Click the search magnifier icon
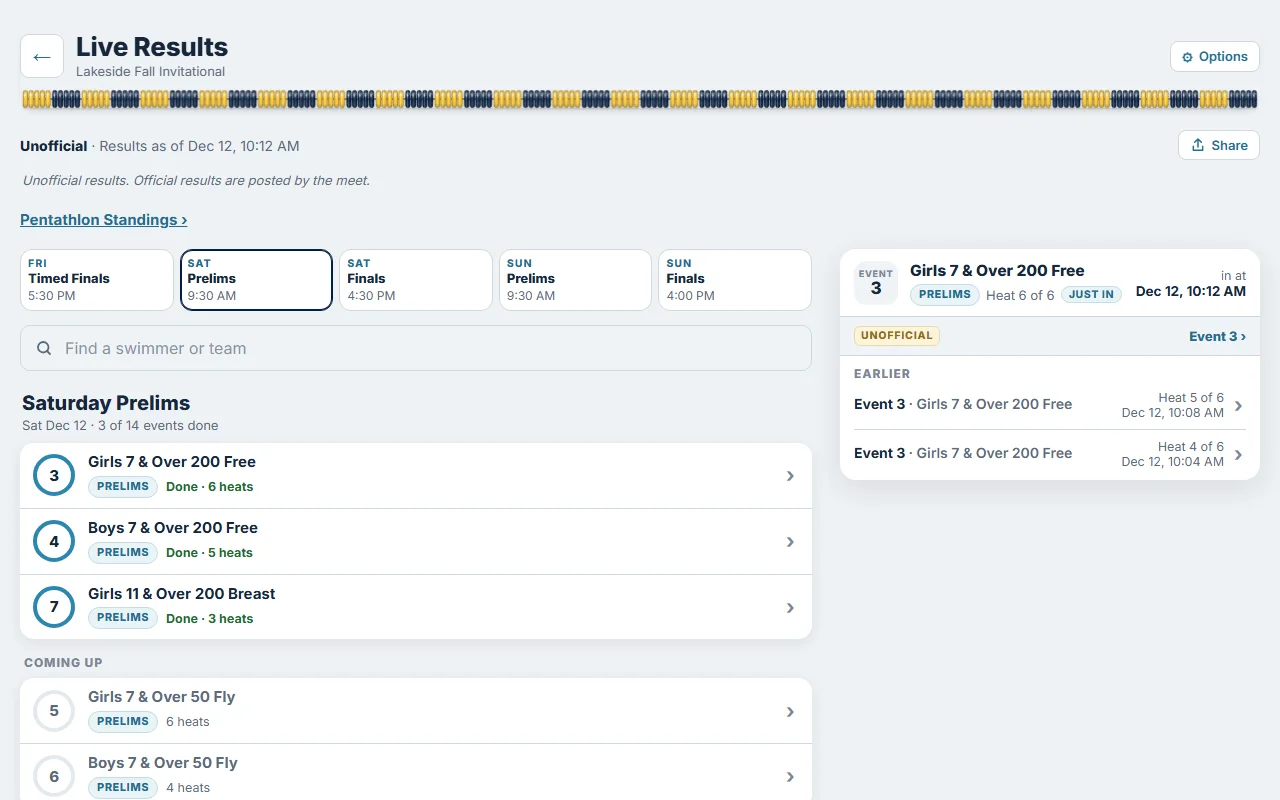 [44, 349]
